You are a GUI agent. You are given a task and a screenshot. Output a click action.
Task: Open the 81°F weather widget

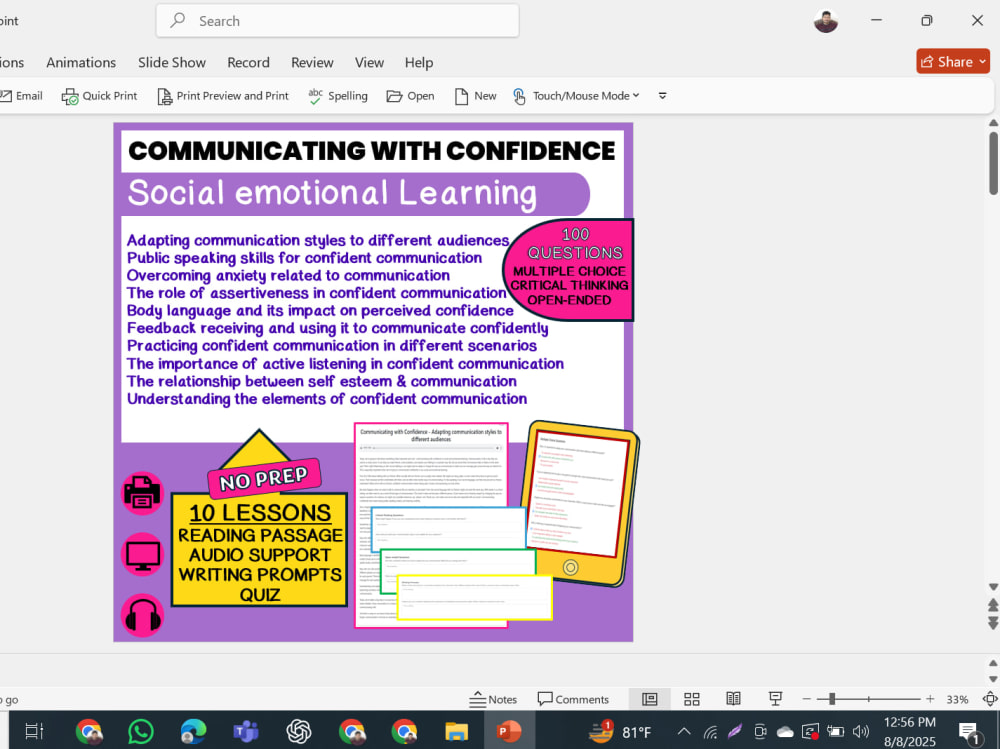pyautogui.click(x=620, y=731)
